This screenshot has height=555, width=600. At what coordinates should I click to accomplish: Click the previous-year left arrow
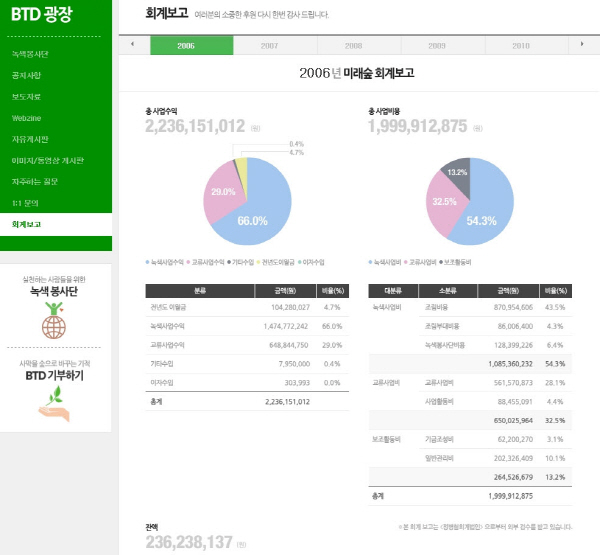(x=133, y=45)
